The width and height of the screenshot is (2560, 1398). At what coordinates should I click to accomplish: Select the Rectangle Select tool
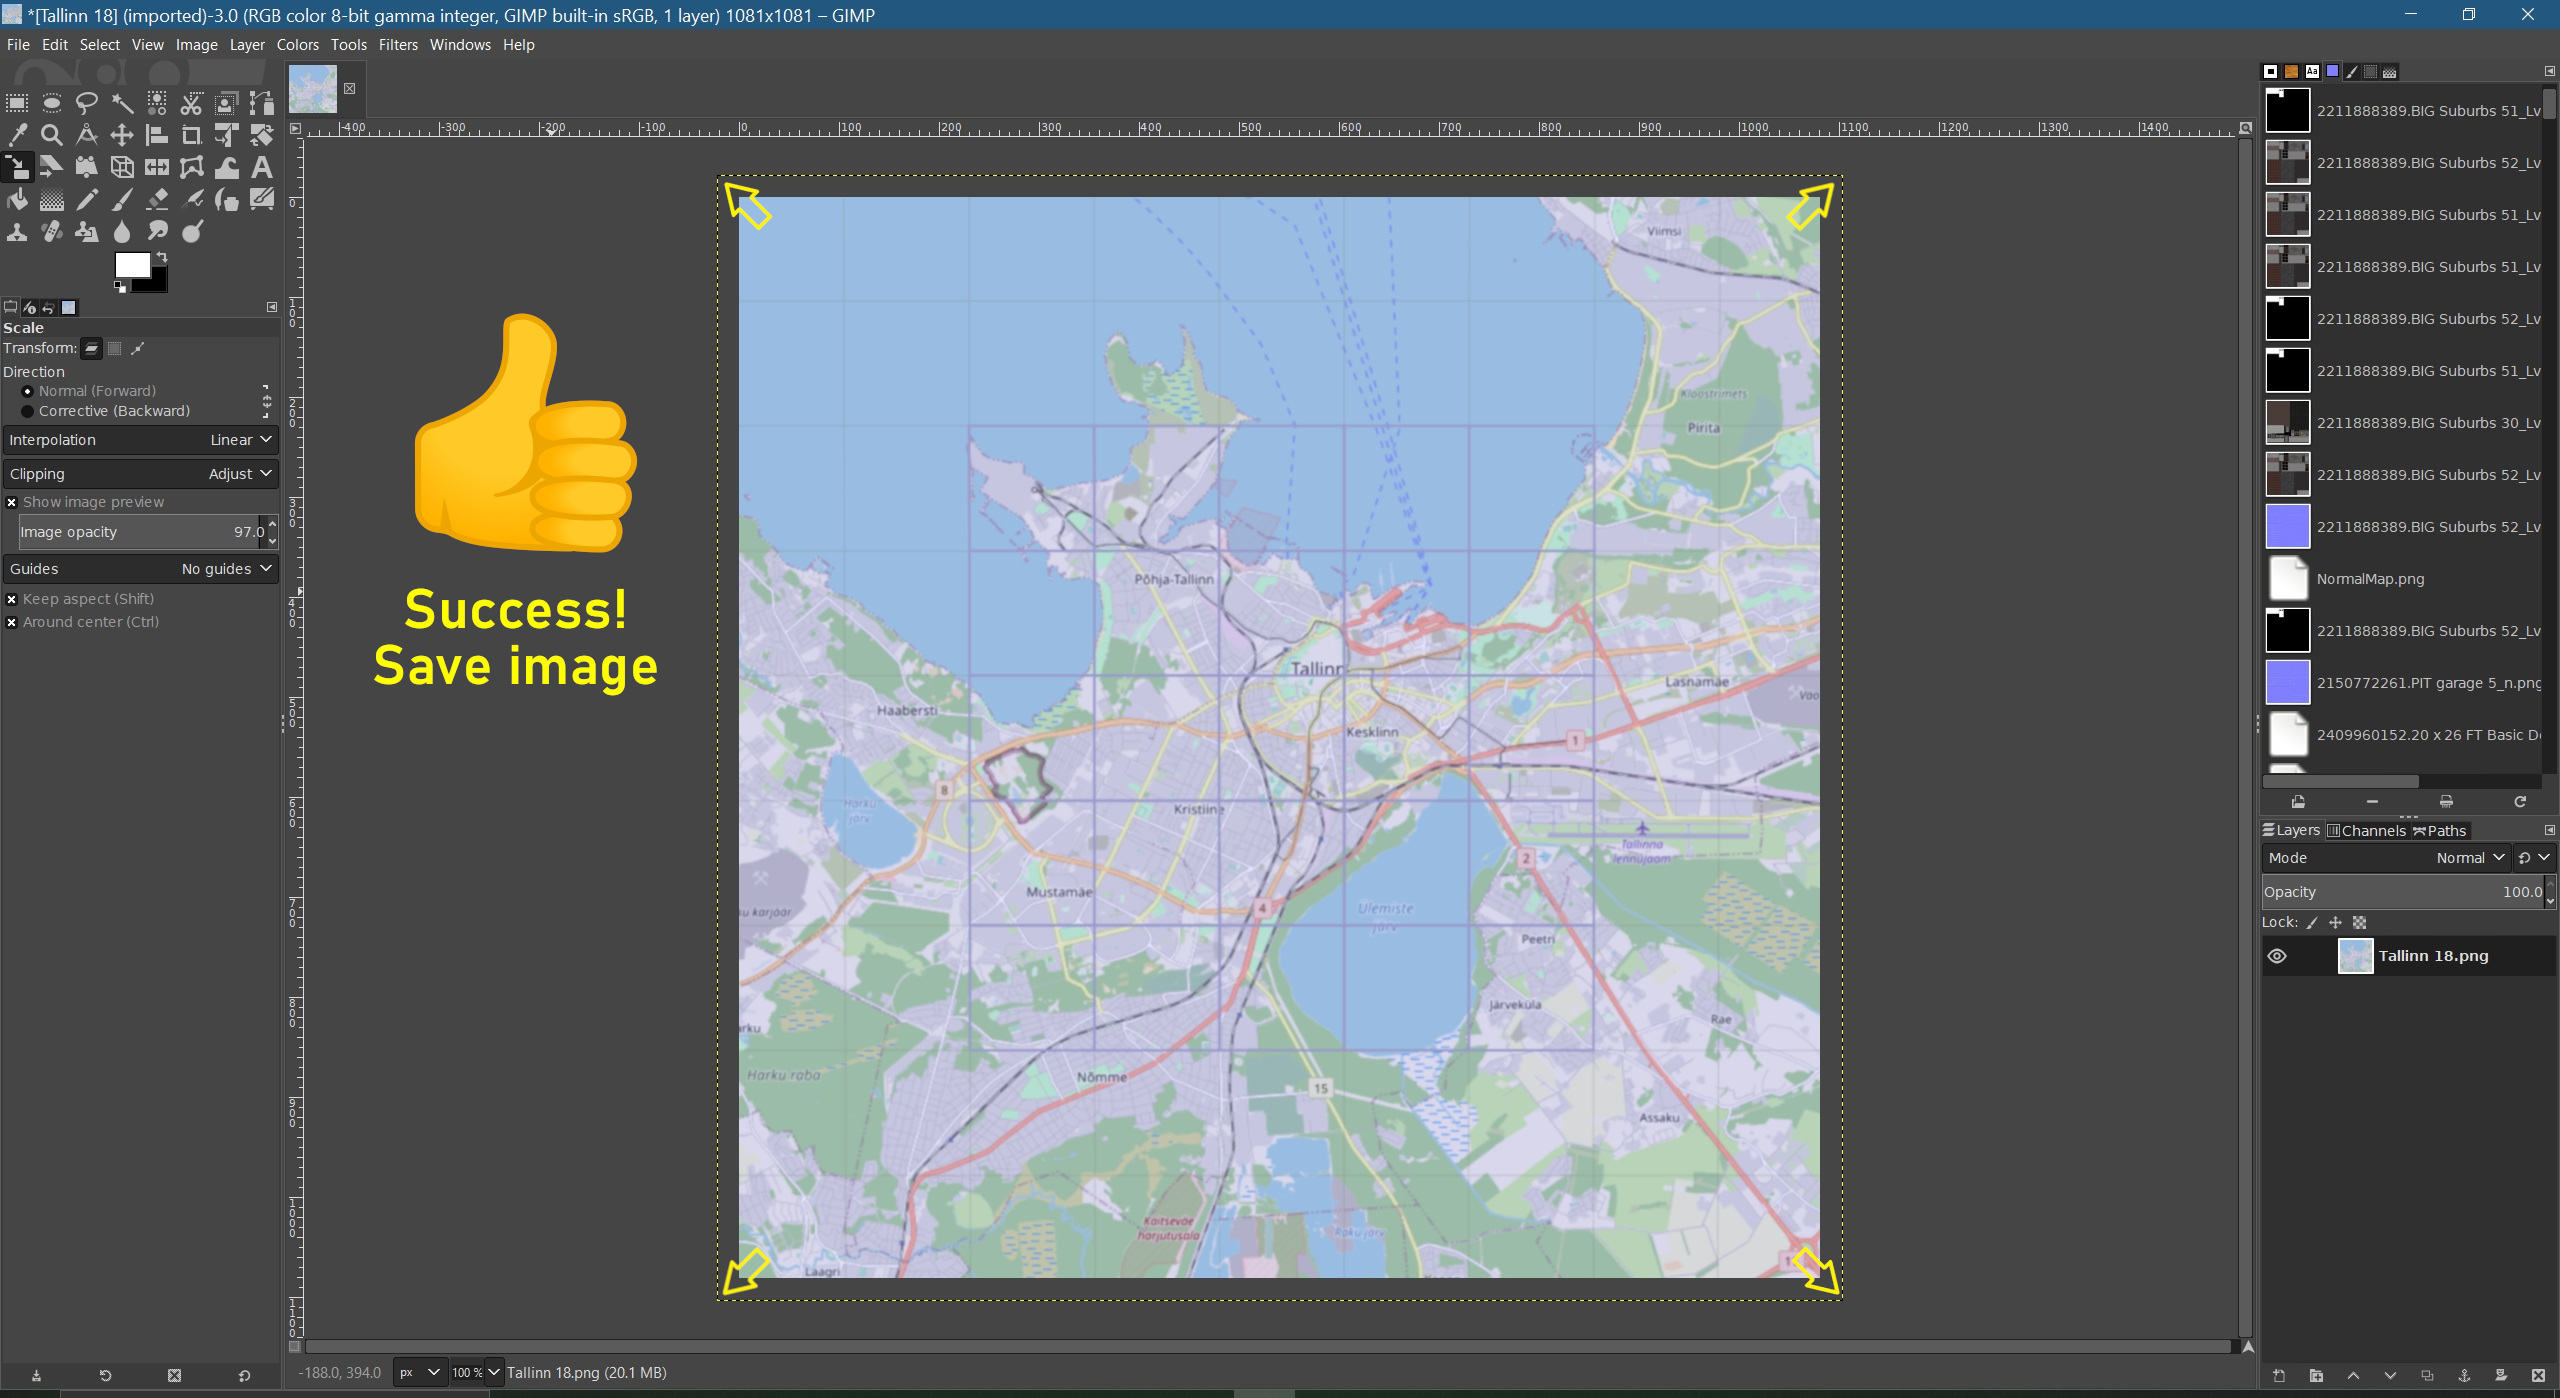click(17, 103)
